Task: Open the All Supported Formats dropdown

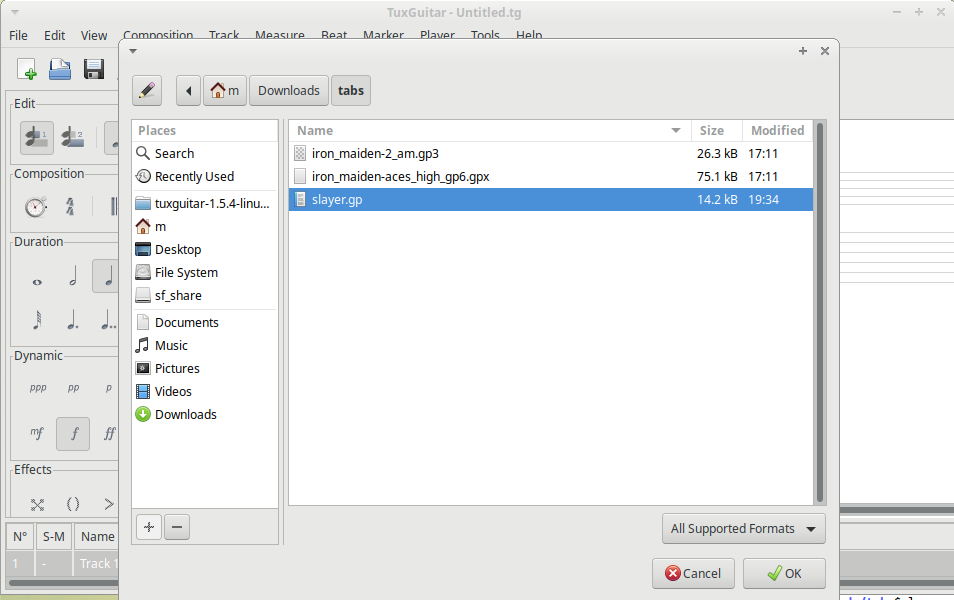Action: pyautogui.click(x=743, y=528)
